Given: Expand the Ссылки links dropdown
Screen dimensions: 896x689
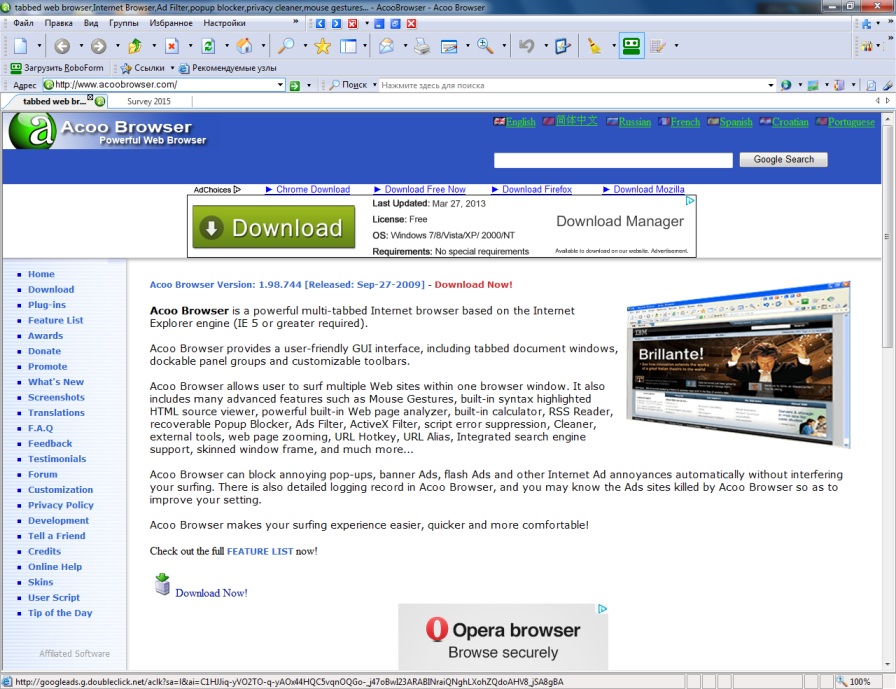Looking at the screenshot, I should point(172,68).
